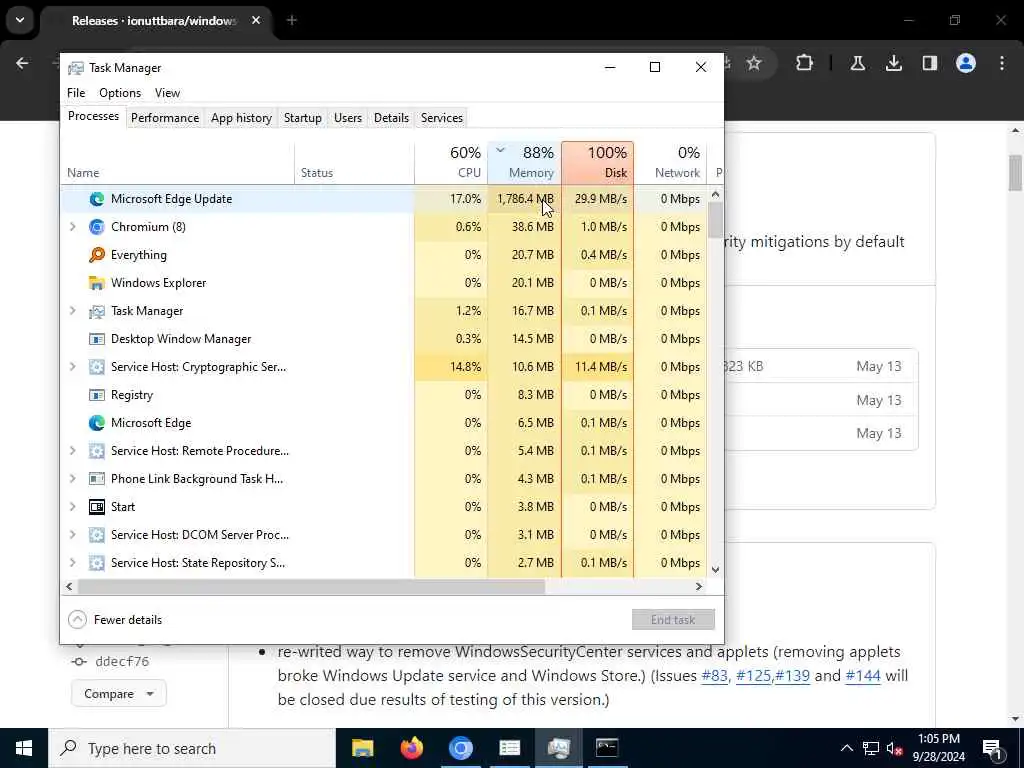Click the taskbar search box
Viewport: 1024px width, 768px height.
(x=192, y=748)
